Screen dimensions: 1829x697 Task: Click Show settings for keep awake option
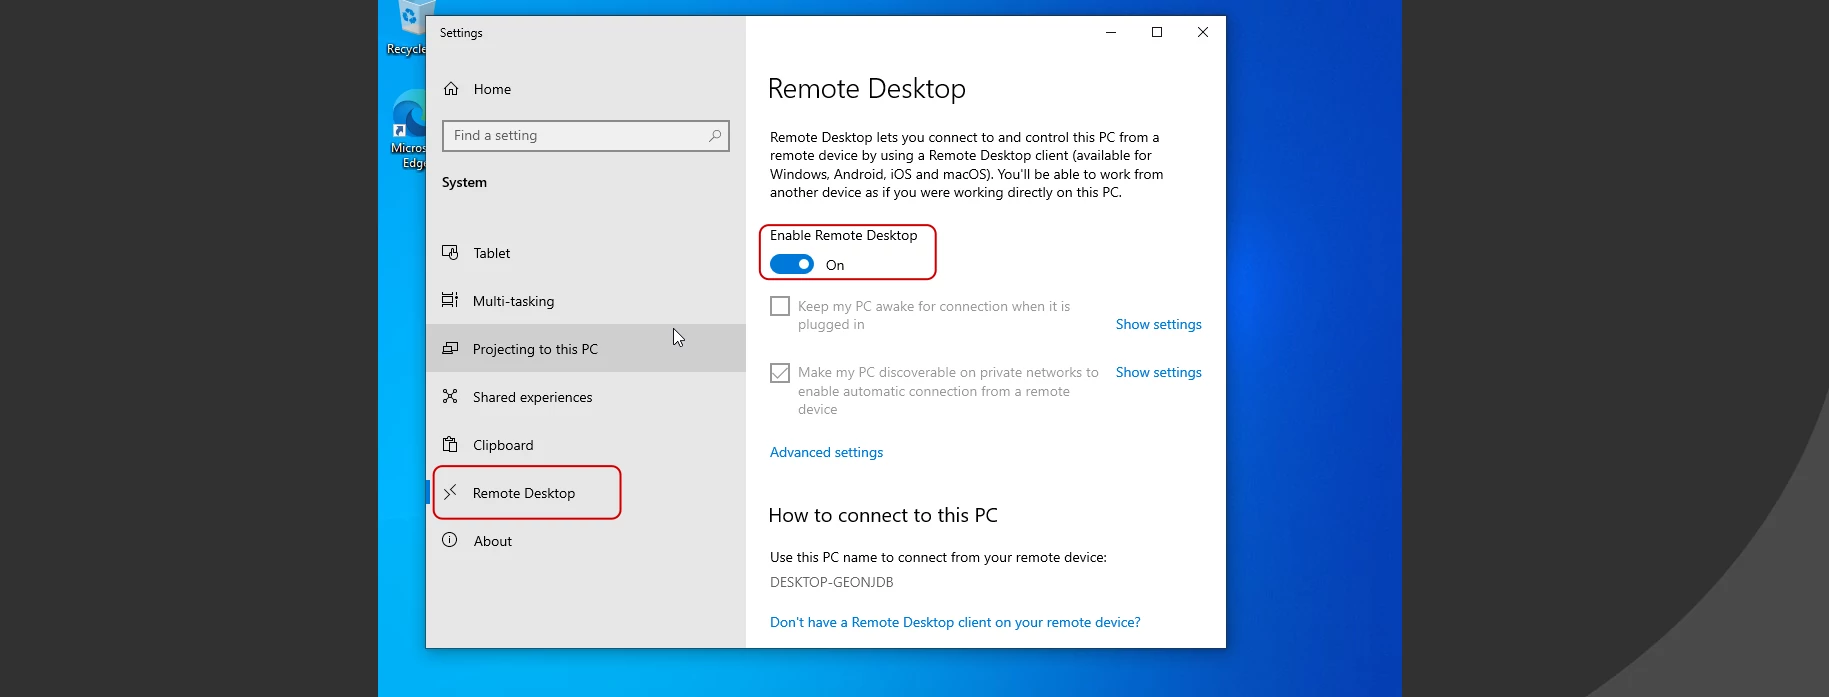[1158, 324]
